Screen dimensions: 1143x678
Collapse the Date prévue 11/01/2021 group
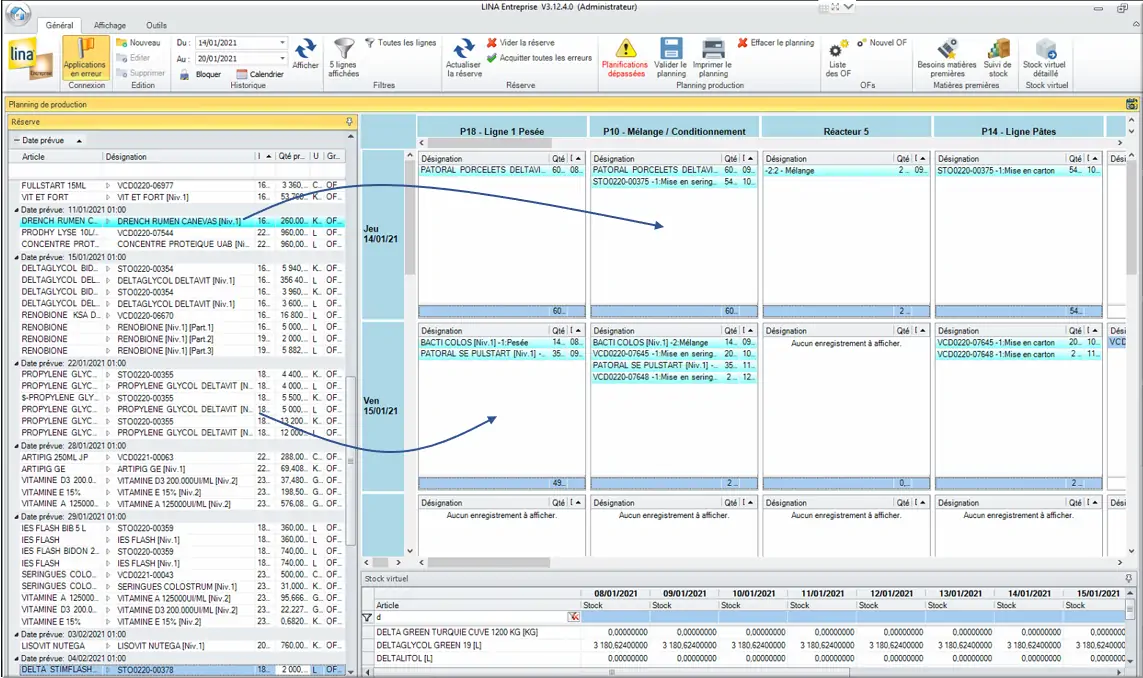coord(17,210)
